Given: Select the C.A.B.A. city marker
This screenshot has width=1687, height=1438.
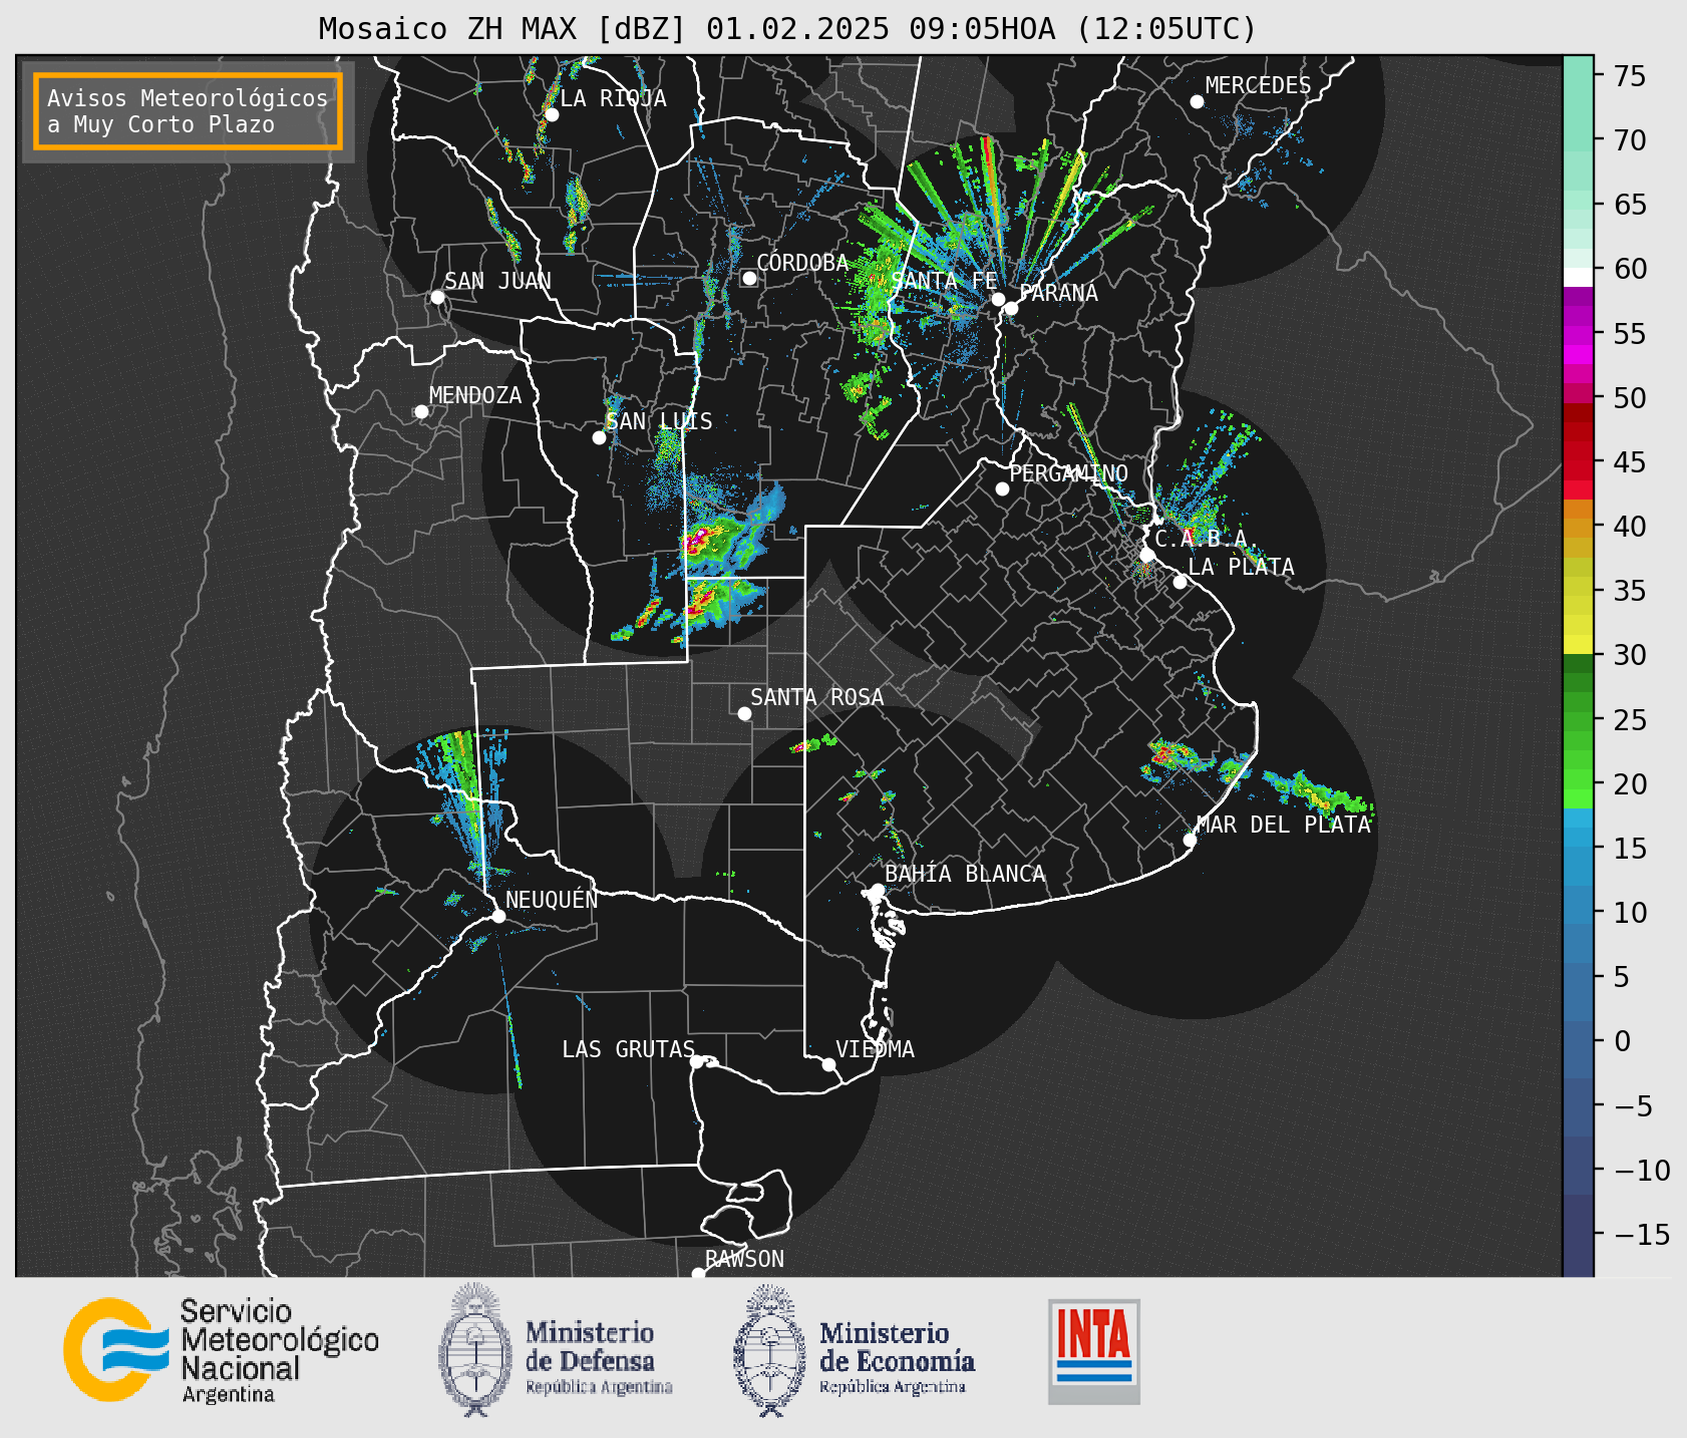Looking at the screenshot, I should 1147,555.
